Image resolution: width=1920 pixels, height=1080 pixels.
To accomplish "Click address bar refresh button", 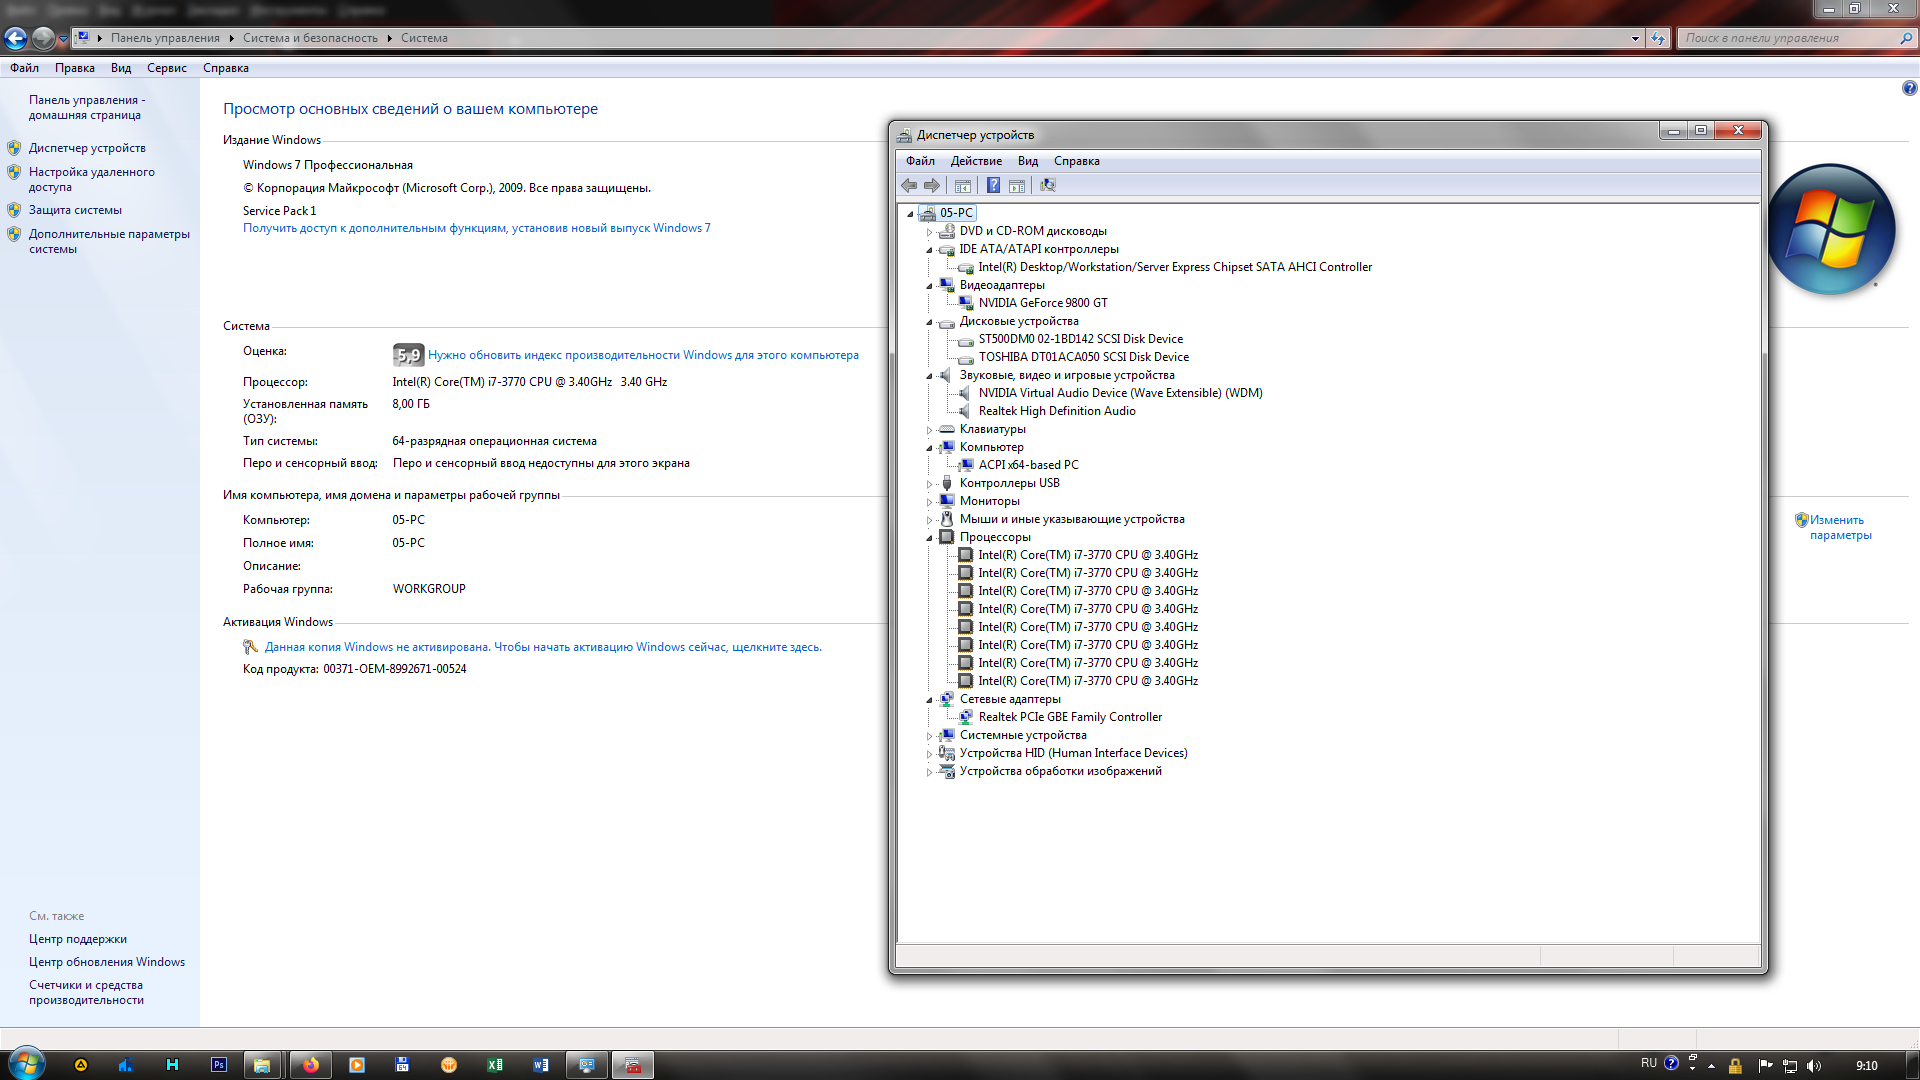I will pyautogui.click(x=1658, y=38).
